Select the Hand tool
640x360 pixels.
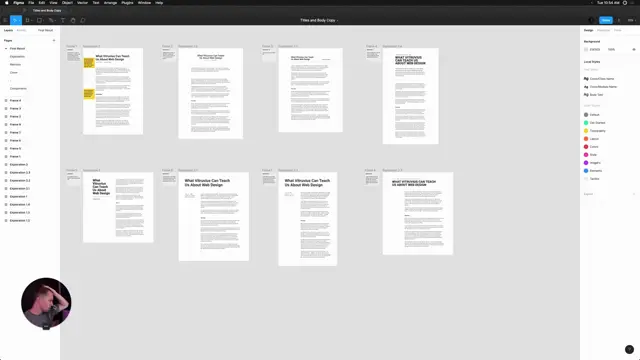73,20
